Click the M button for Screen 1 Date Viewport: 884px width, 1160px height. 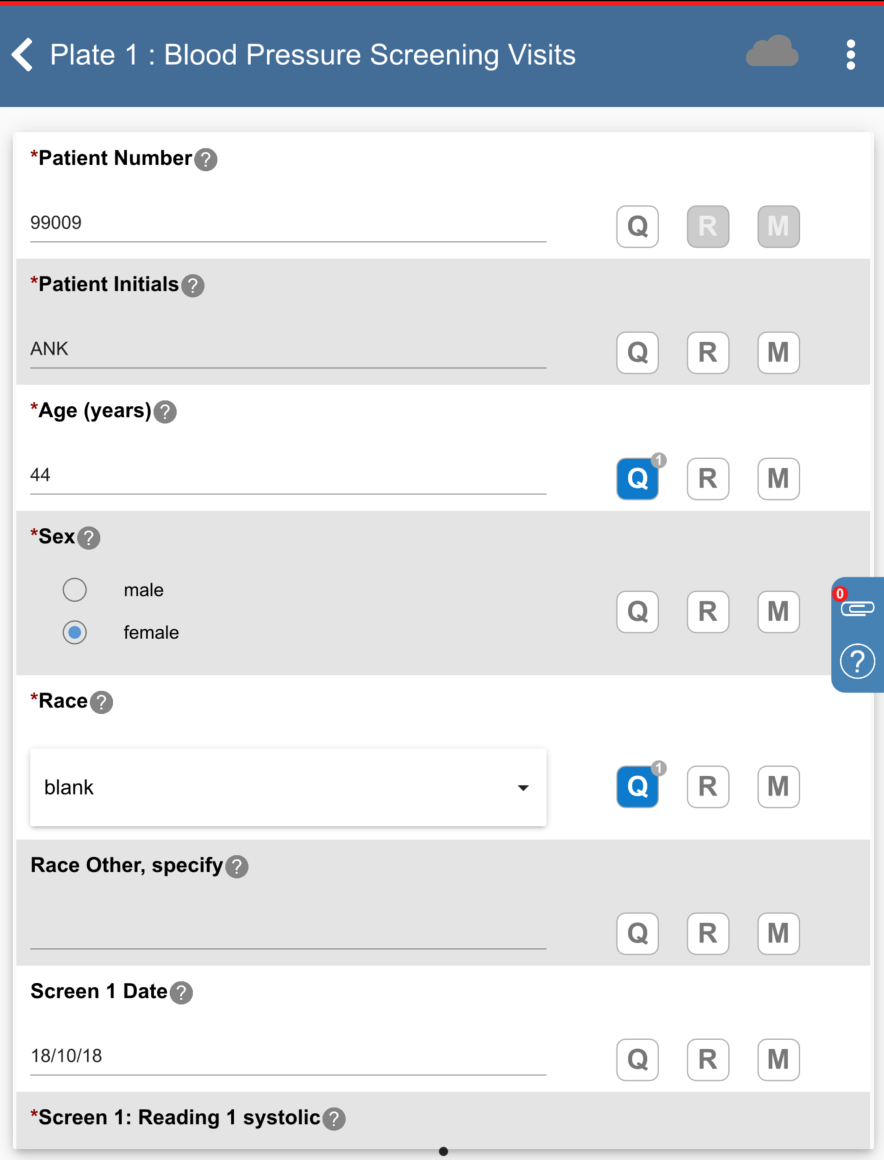778,1059
